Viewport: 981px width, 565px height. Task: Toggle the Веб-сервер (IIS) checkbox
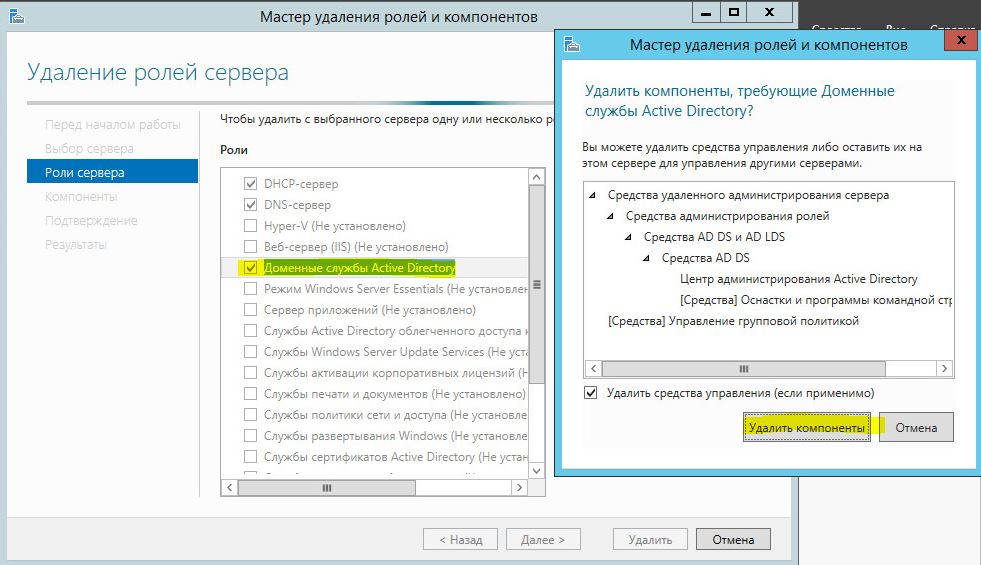250,247
